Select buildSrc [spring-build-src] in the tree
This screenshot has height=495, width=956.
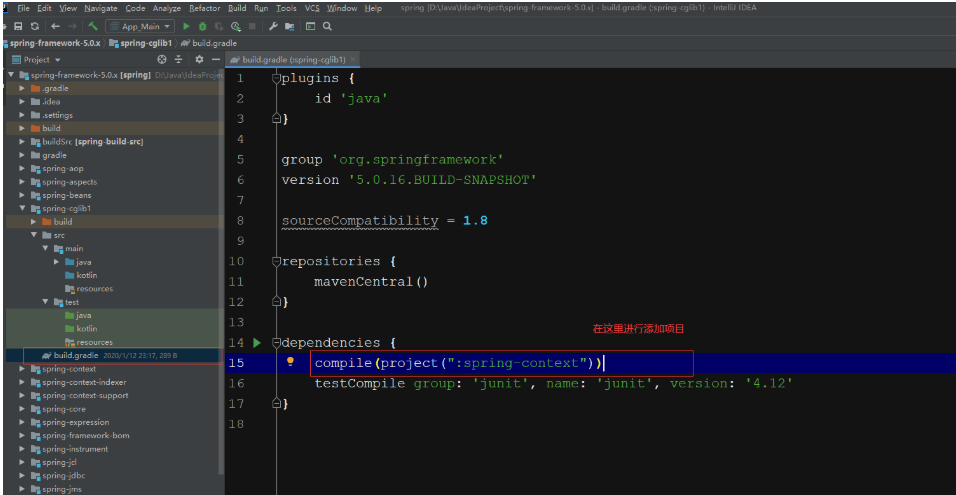[92, 141]
